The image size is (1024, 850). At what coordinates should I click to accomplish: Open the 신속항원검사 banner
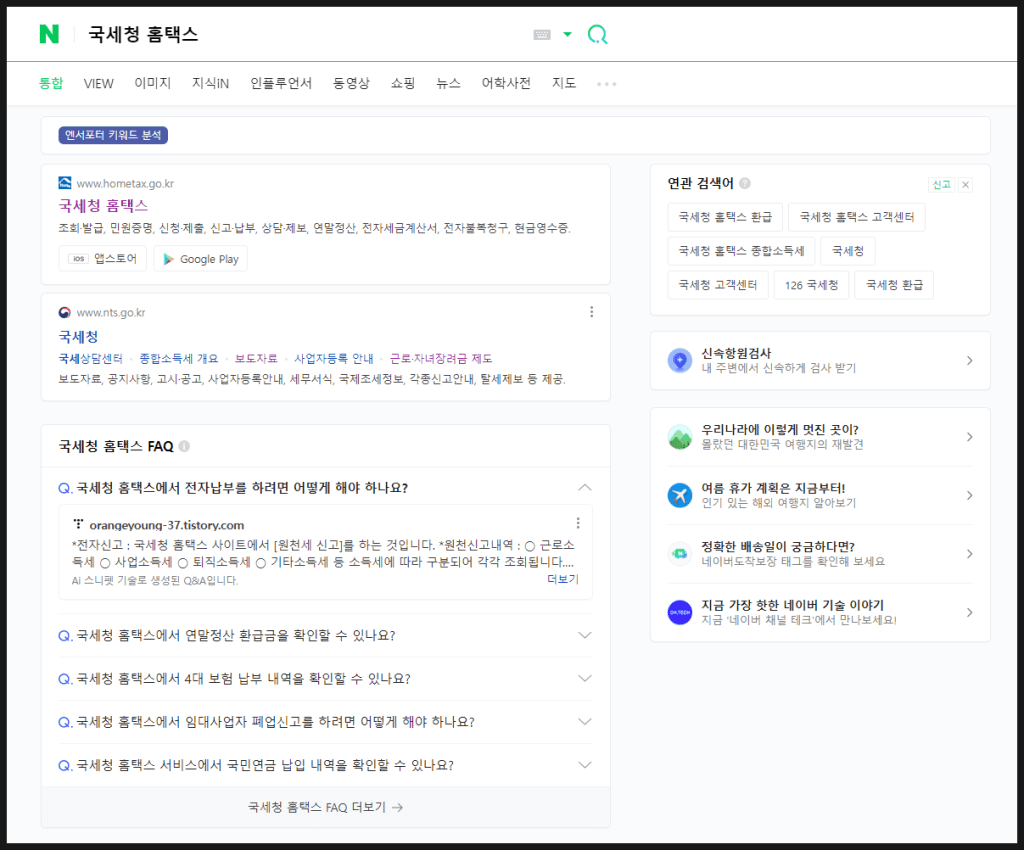(819, 360)
